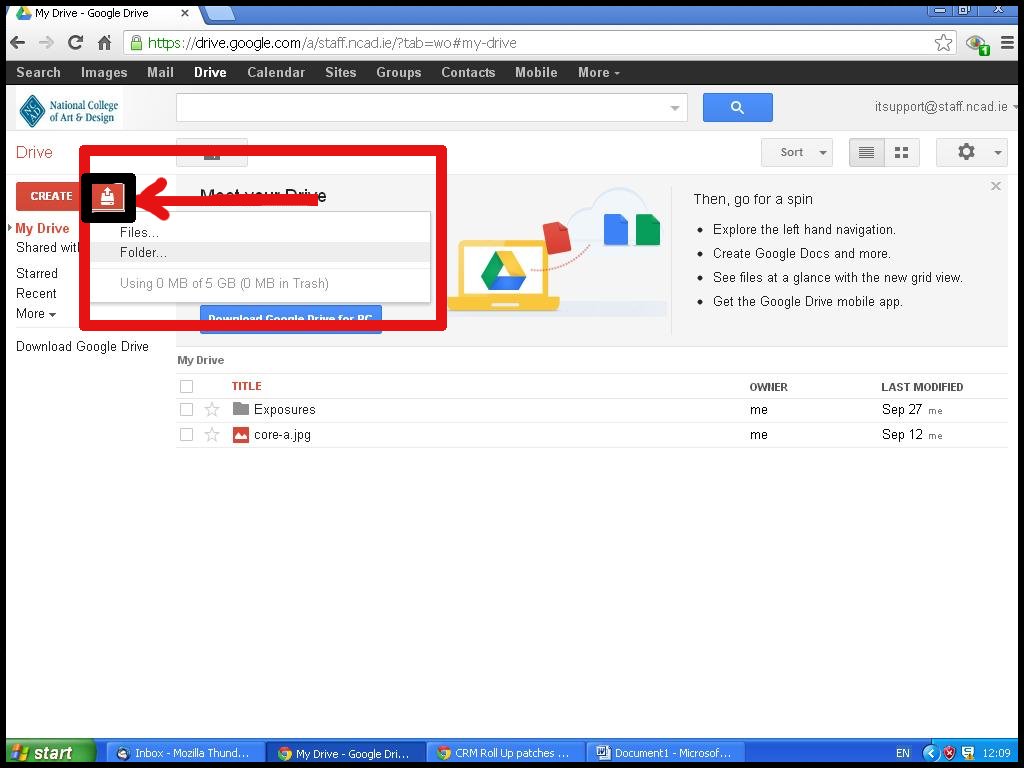Click the Google Drive tab favicon
Viewport: 1024px width, 768px height.
(x=24, y=12)
